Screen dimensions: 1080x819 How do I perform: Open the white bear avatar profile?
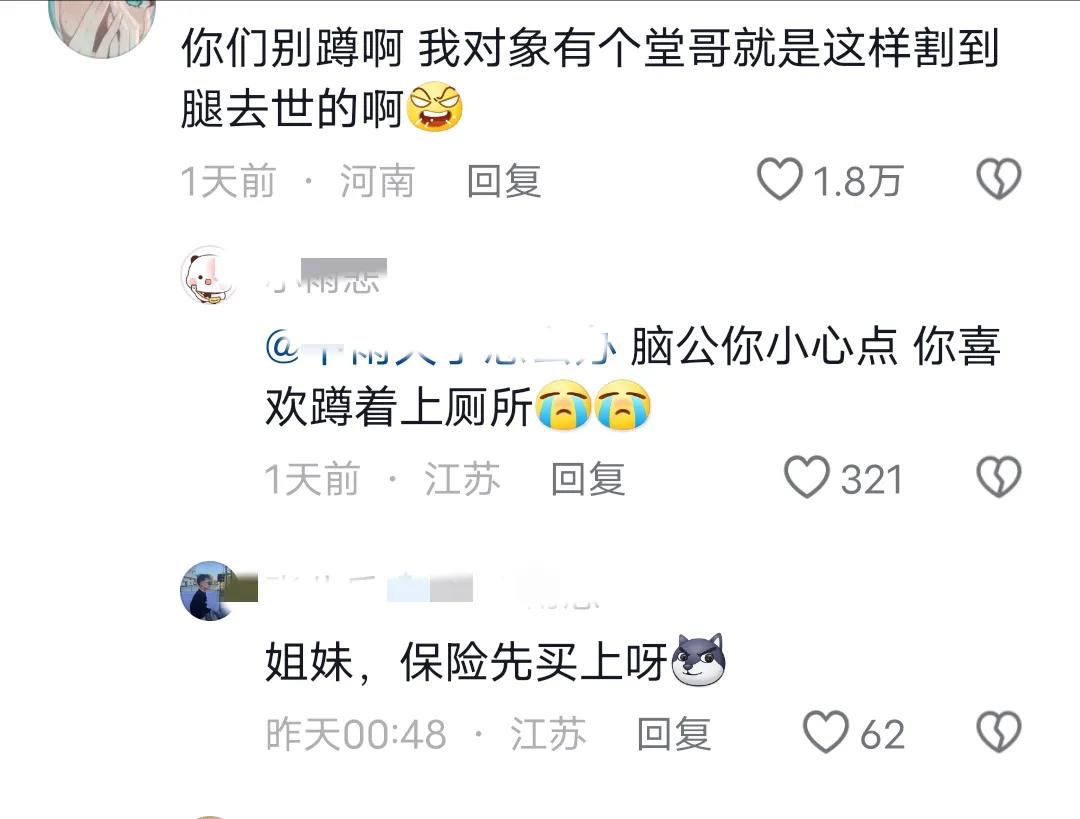tap(207, 275)
